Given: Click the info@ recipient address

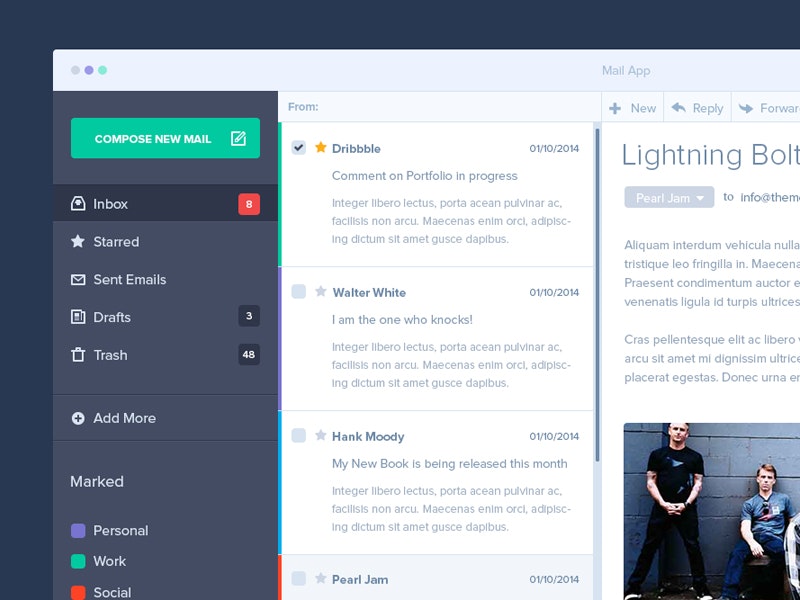Looking at the screenshot, I should (x=770, y=197).
